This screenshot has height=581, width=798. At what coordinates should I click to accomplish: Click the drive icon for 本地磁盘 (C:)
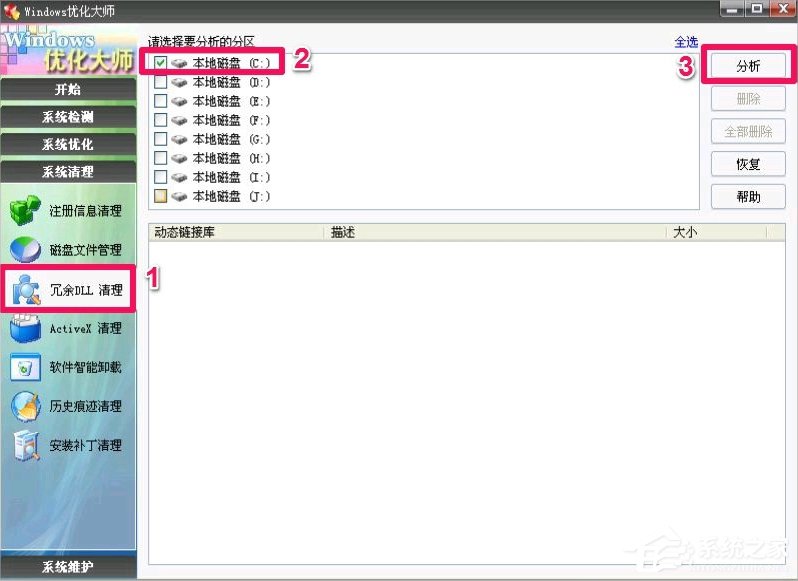tap(179, 63)
